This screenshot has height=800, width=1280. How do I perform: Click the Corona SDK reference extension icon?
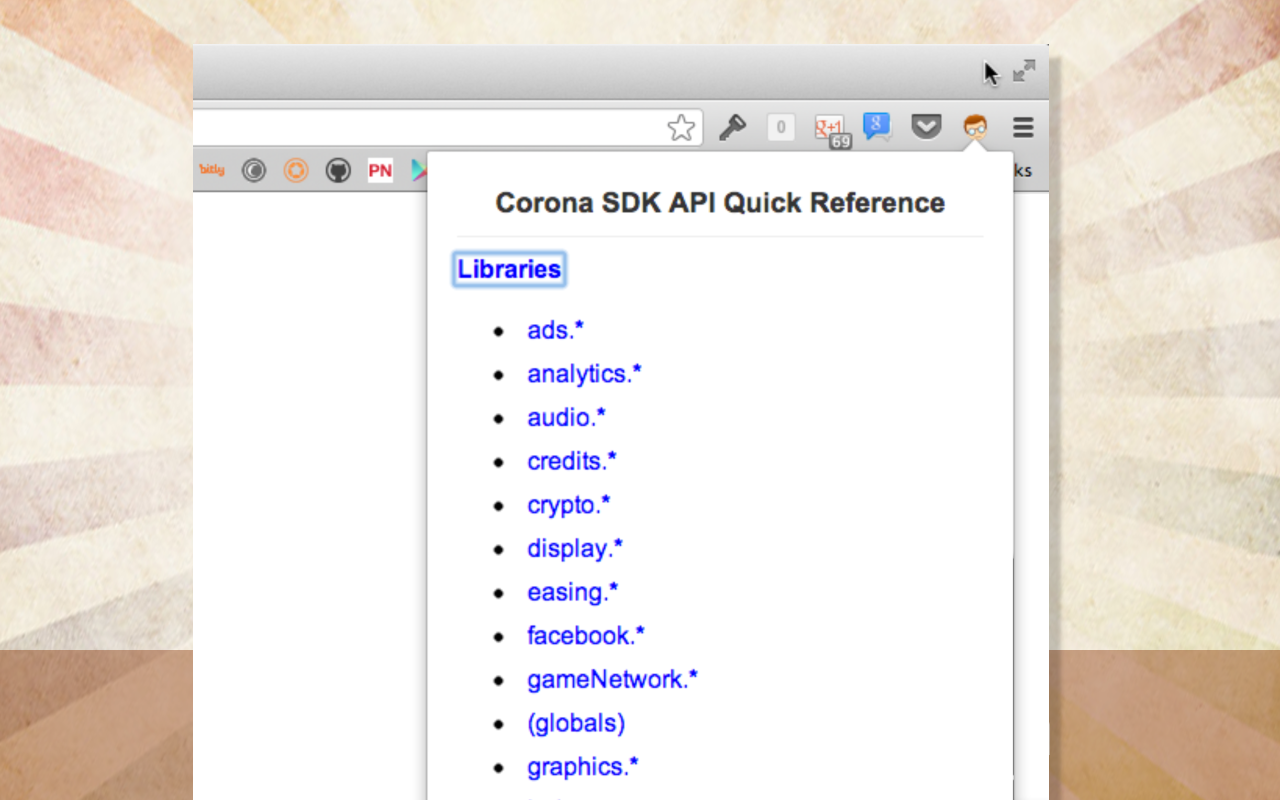tap(974, 127)
